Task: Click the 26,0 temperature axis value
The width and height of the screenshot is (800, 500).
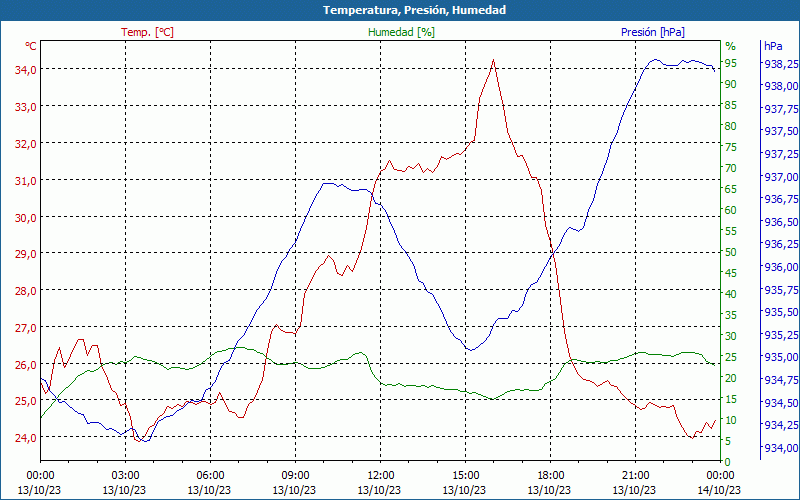Action: (26, 365)
